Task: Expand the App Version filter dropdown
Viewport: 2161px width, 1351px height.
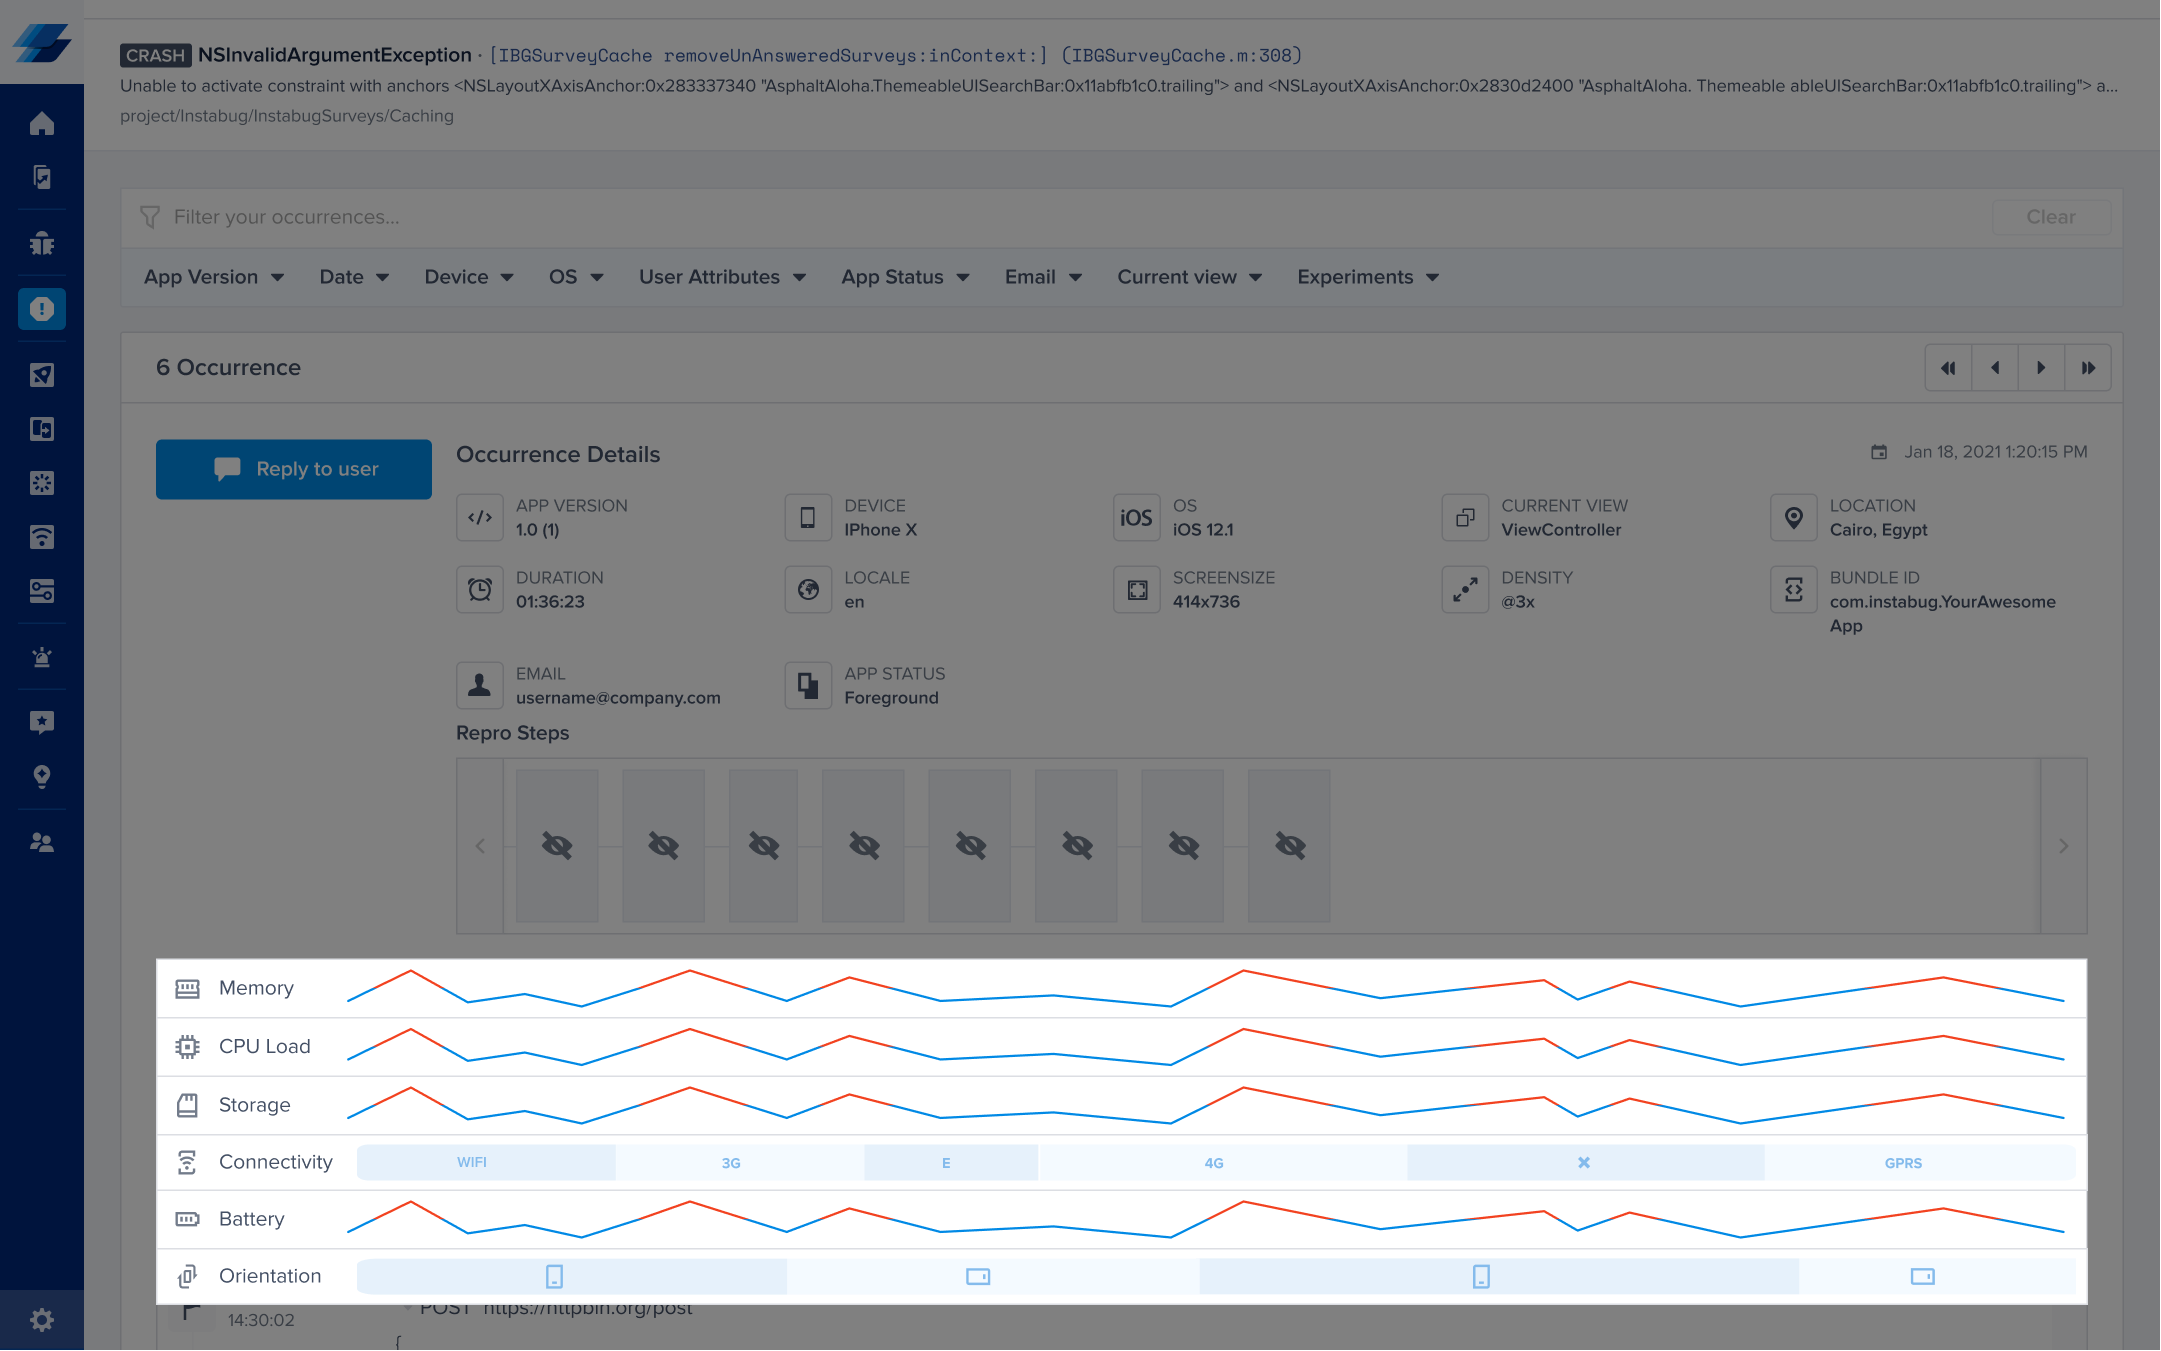Action: (213, 277)
